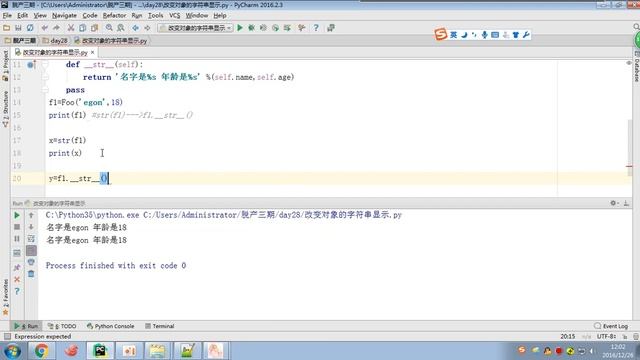The width and height of the screenshot is (640, 360).
Task: Open the VCS menu
Action: 174,16
